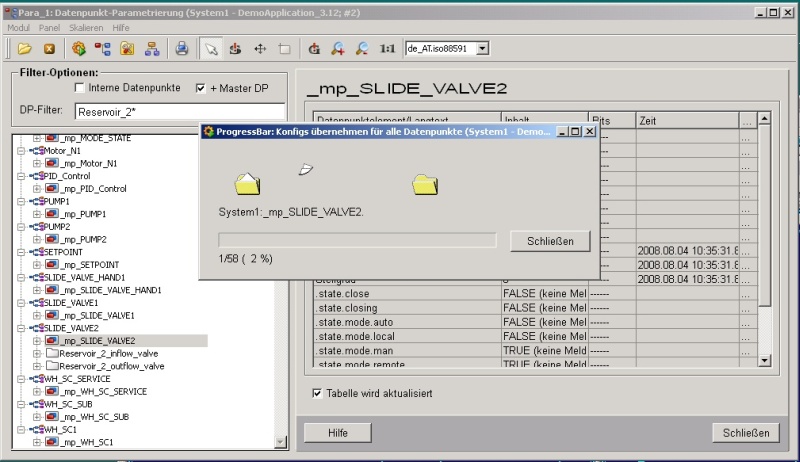Click the four-way move arrows icon
The width and height of the screenshot is (800, 462).
tap(260, 48)
